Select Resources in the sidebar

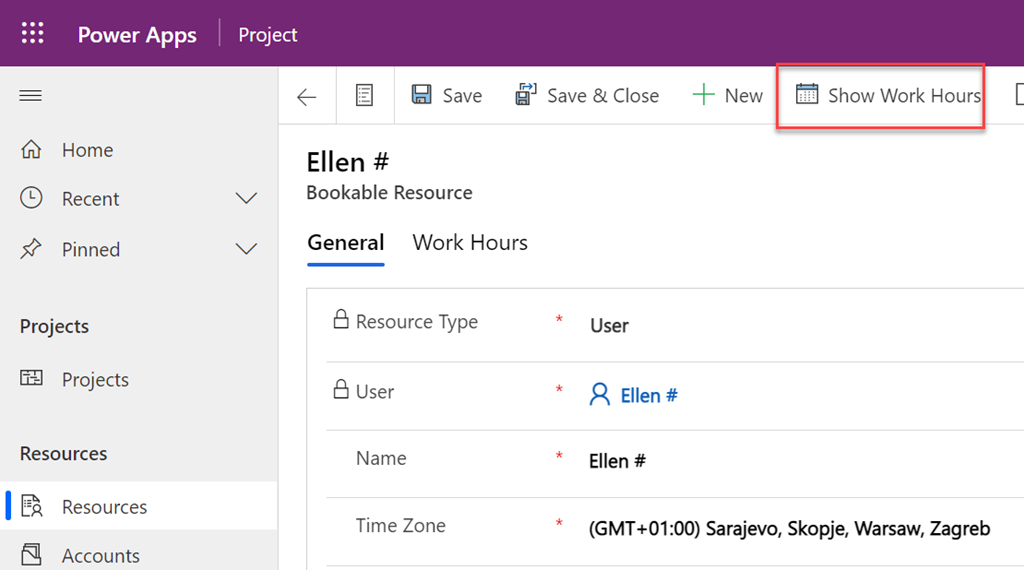tap(104, 507)
